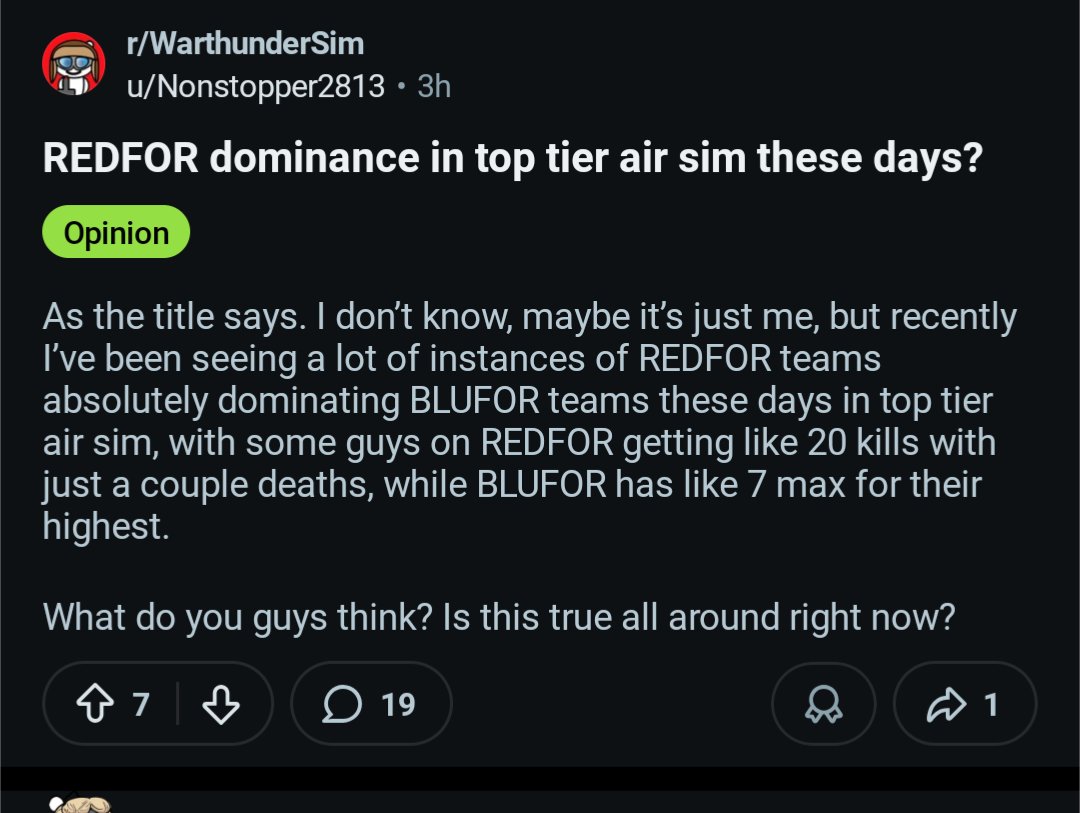1080x813 pixels.
Task: Click the text "Is this true all around right now?"
Action: click(700, 616)
